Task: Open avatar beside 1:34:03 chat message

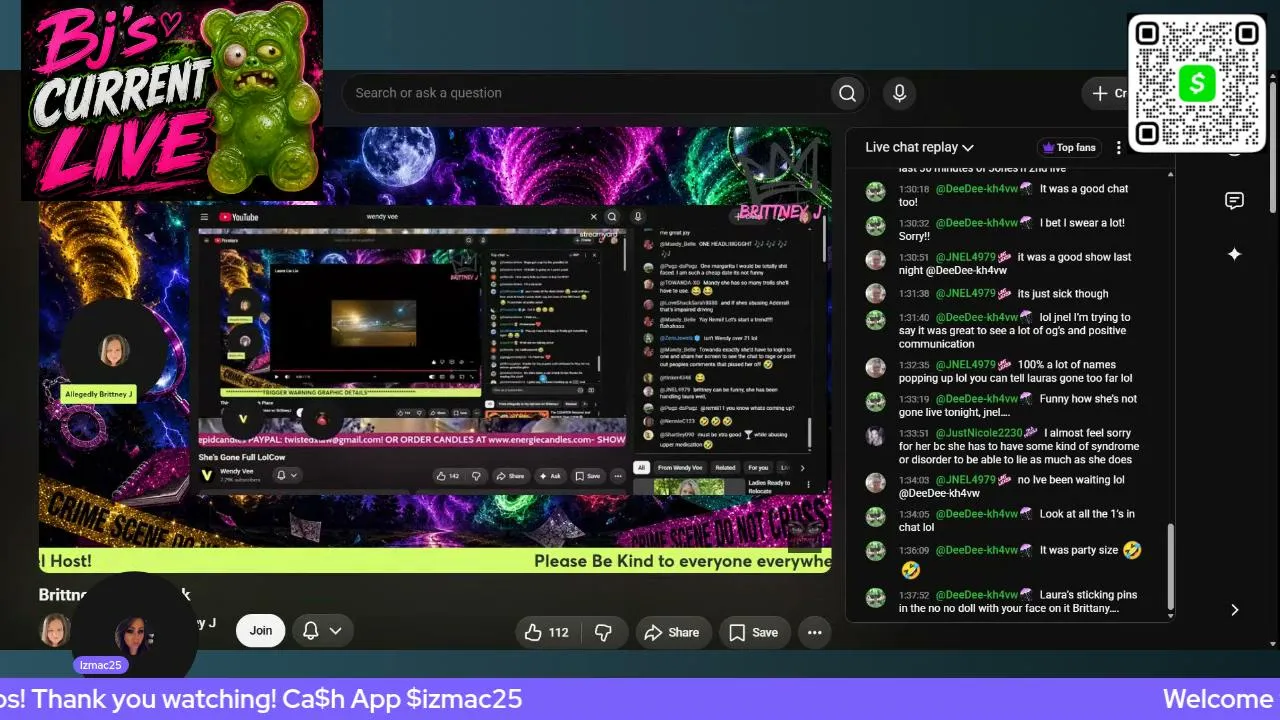Action: 875,482
